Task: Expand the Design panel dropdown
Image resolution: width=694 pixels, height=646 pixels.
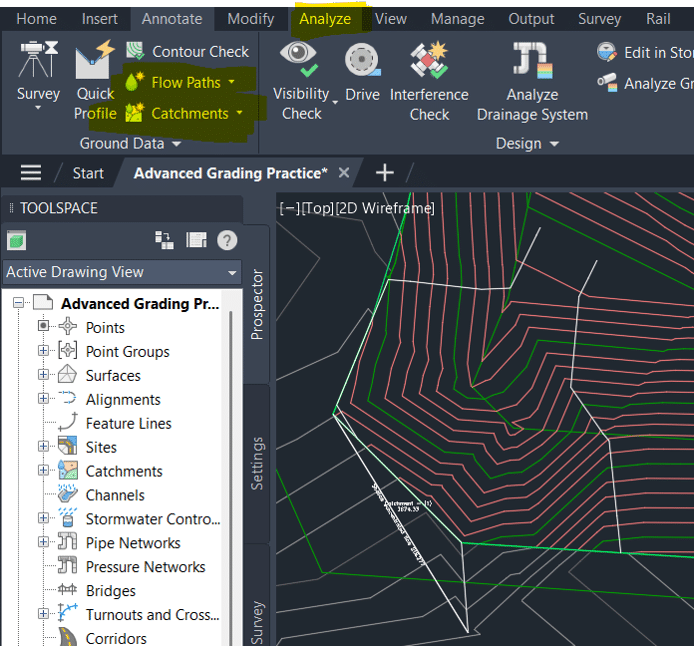Action: click(x=527, y=143)
